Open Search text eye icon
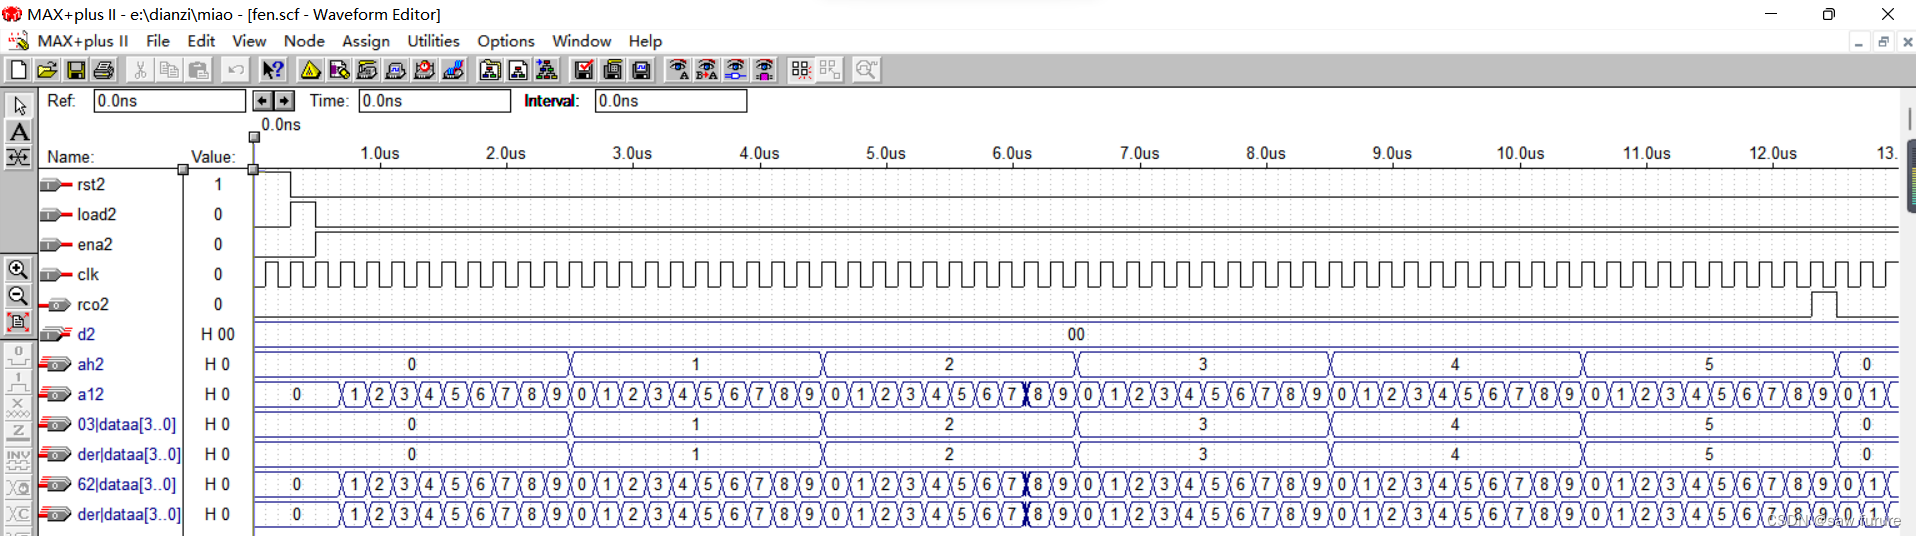Image resolution: width=1916 pixels, height=536 pixels. coord(678,70)
